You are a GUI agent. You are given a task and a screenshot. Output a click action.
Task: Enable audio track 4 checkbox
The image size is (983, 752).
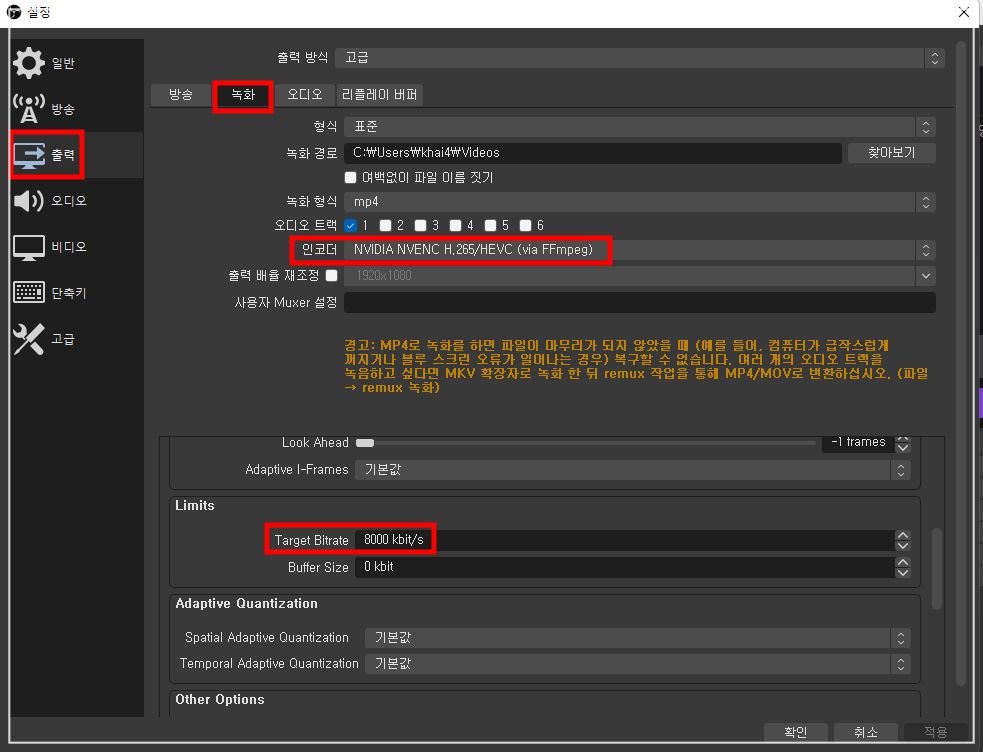point(456,225)
